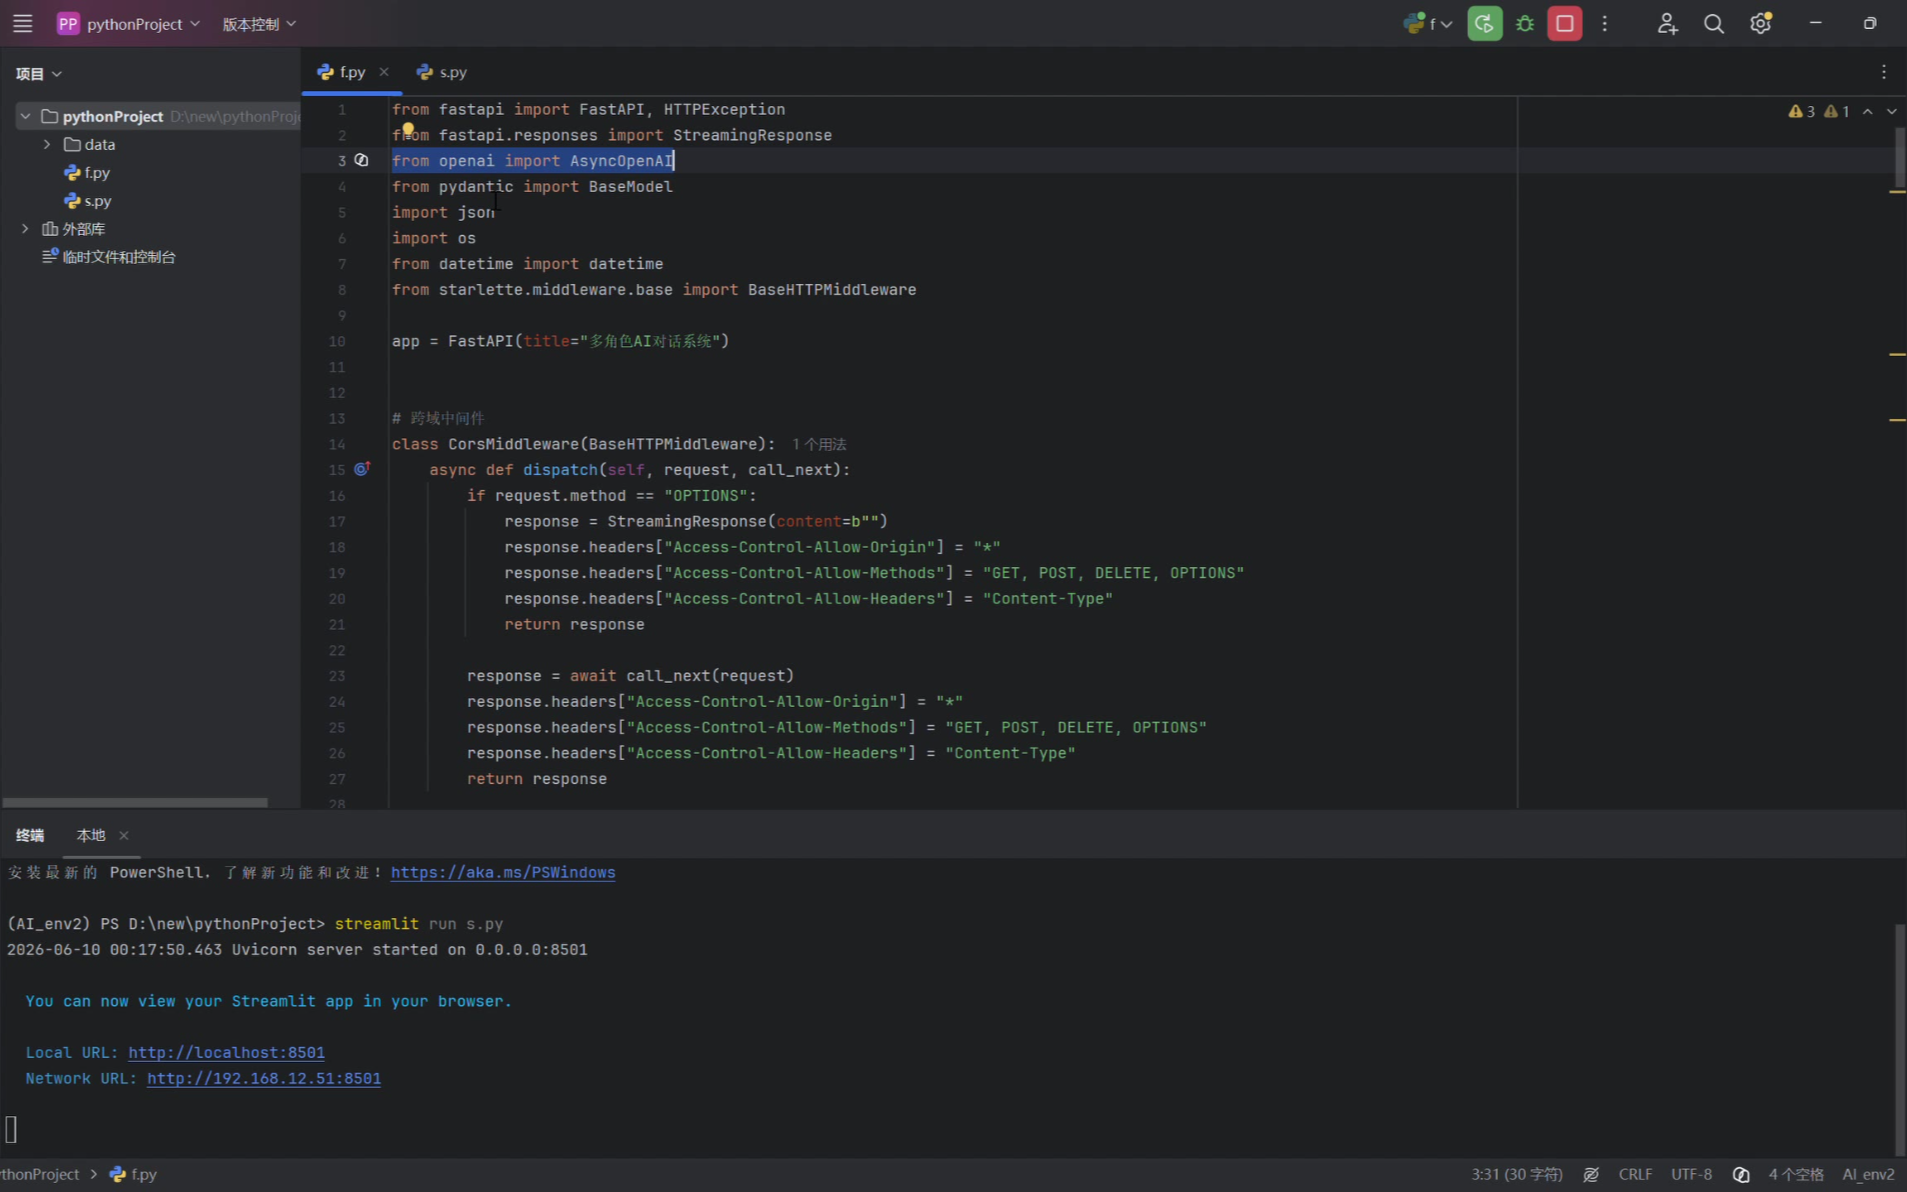The height and width of the screenshot is (1192, 1907).
Task: Click the 3:31 caret position indicator
Action: [1516, 1174]
